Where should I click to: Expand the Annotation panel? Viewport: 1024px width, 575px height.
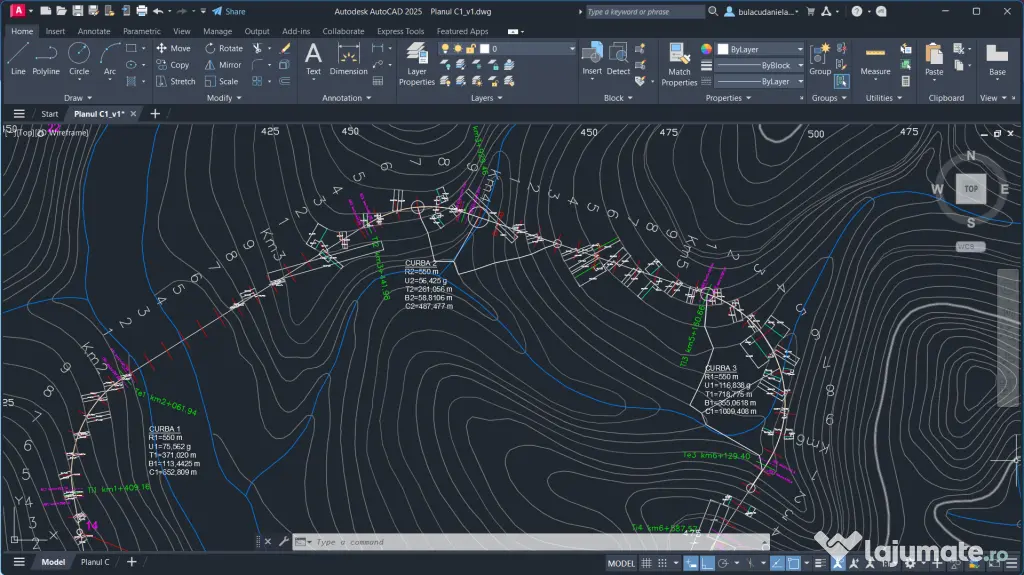[x=347, y=98]
